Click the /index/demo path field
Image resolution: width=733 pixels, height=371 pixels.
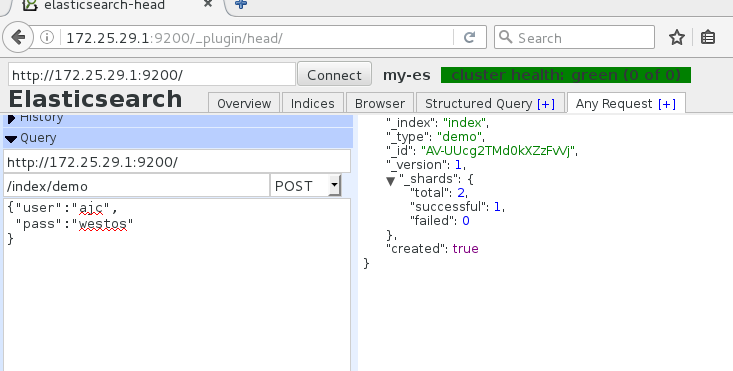point(137,186)
